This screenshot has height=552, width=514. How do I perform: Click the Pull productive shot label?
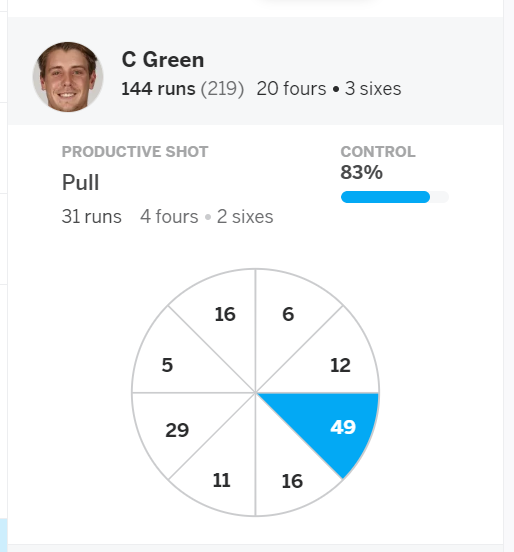80,183
